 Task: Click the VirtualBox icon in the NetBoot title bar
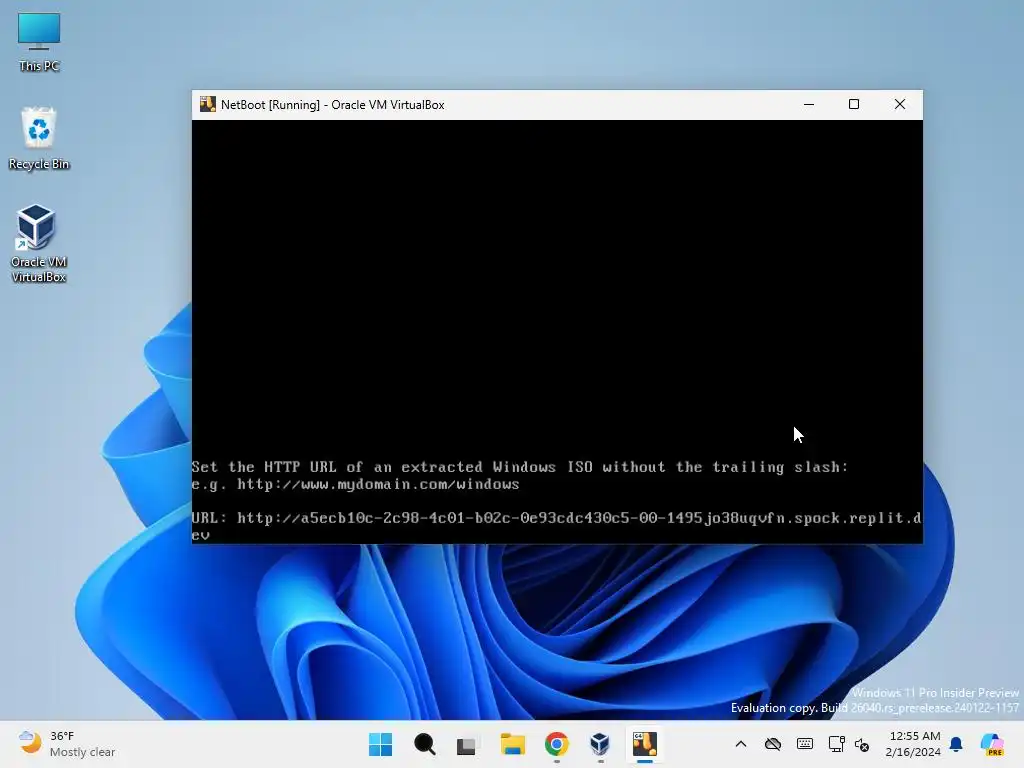pyautogui.click(x=208, y=104)
